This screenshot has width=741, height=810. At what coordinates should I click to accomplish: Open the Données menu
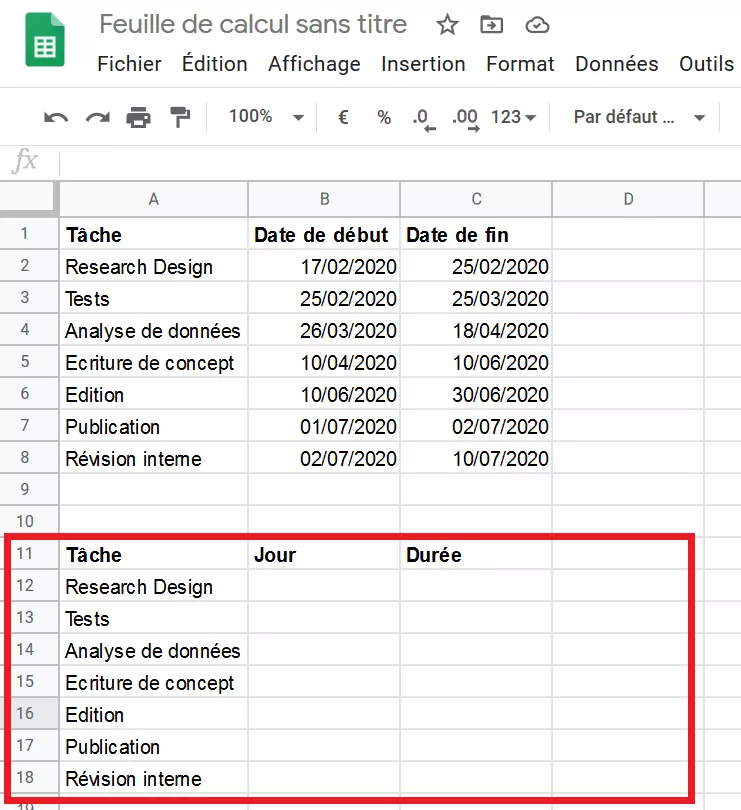[616, 64]
